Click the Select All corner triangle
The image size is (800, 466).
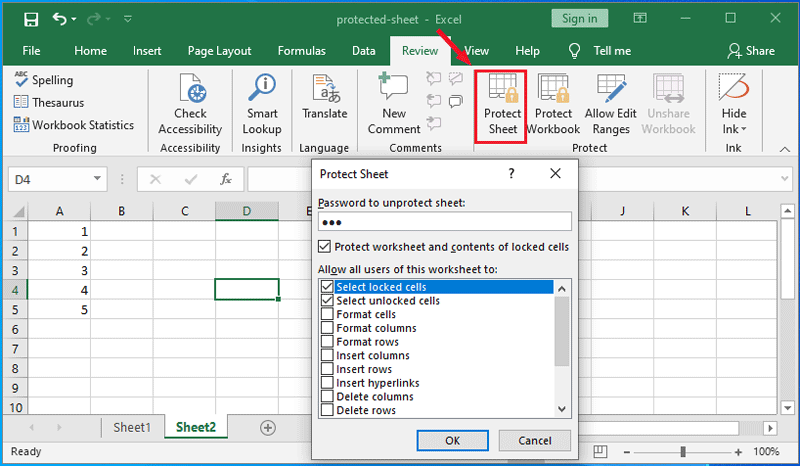(18, 211)
